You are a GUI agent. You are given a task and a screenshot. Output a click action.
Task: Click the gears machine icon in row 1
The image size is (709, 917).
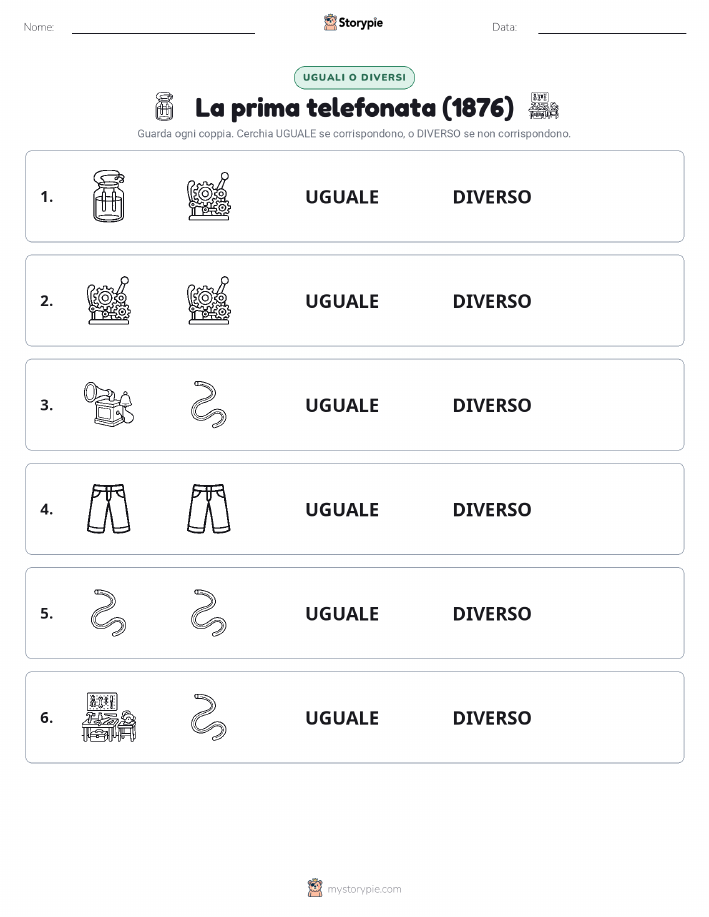click(209, 196)
